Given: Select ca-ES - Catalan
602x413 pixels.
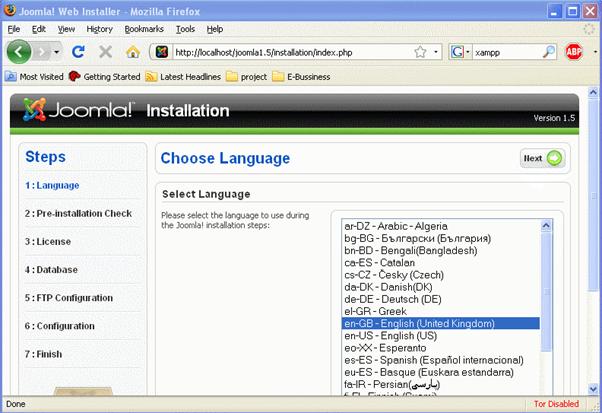Looking at the screenshot, I should point(441,263).
